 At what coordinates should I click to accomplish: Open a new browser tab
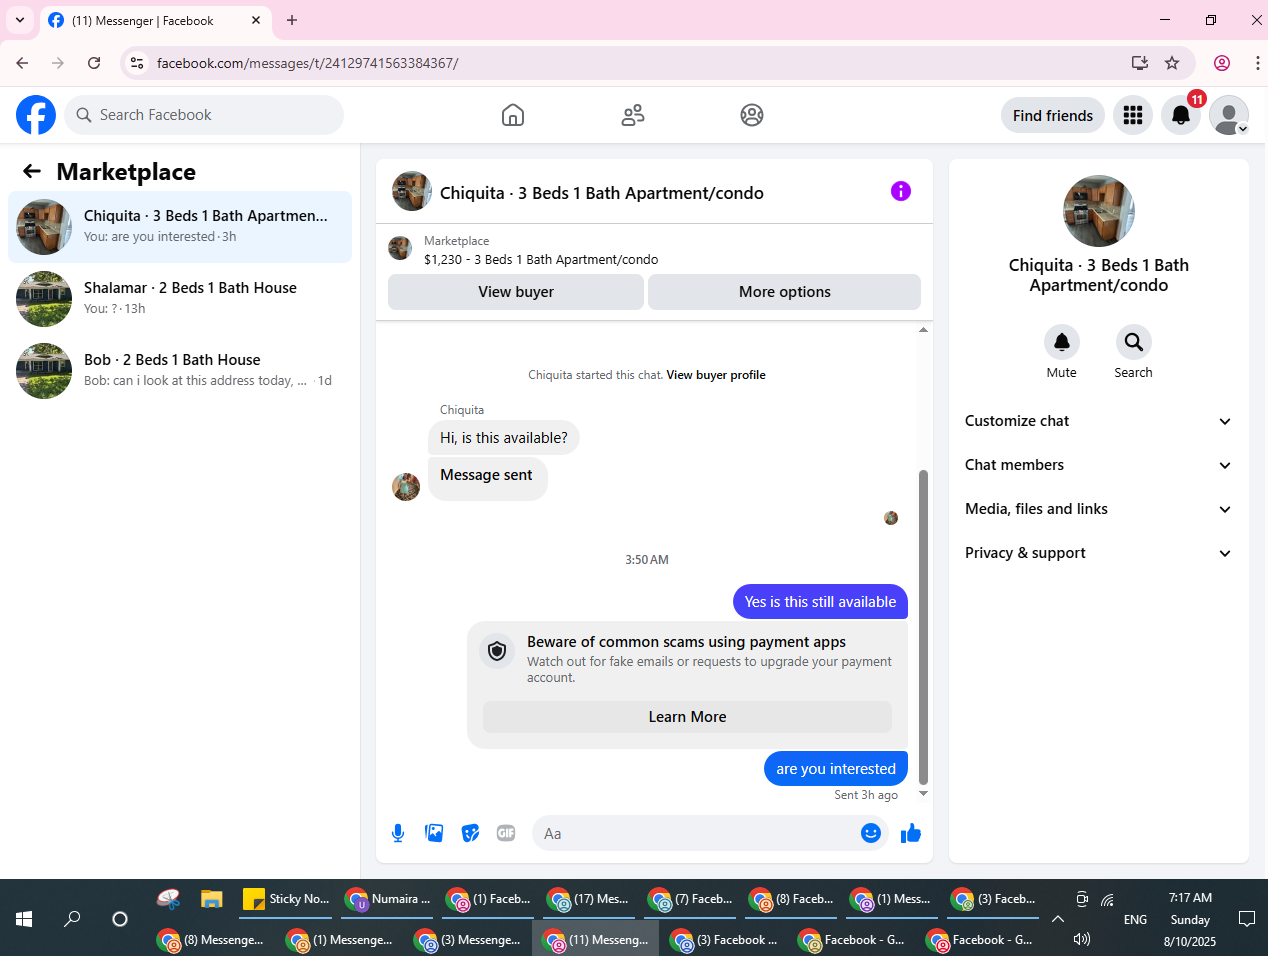pos(292,20)
